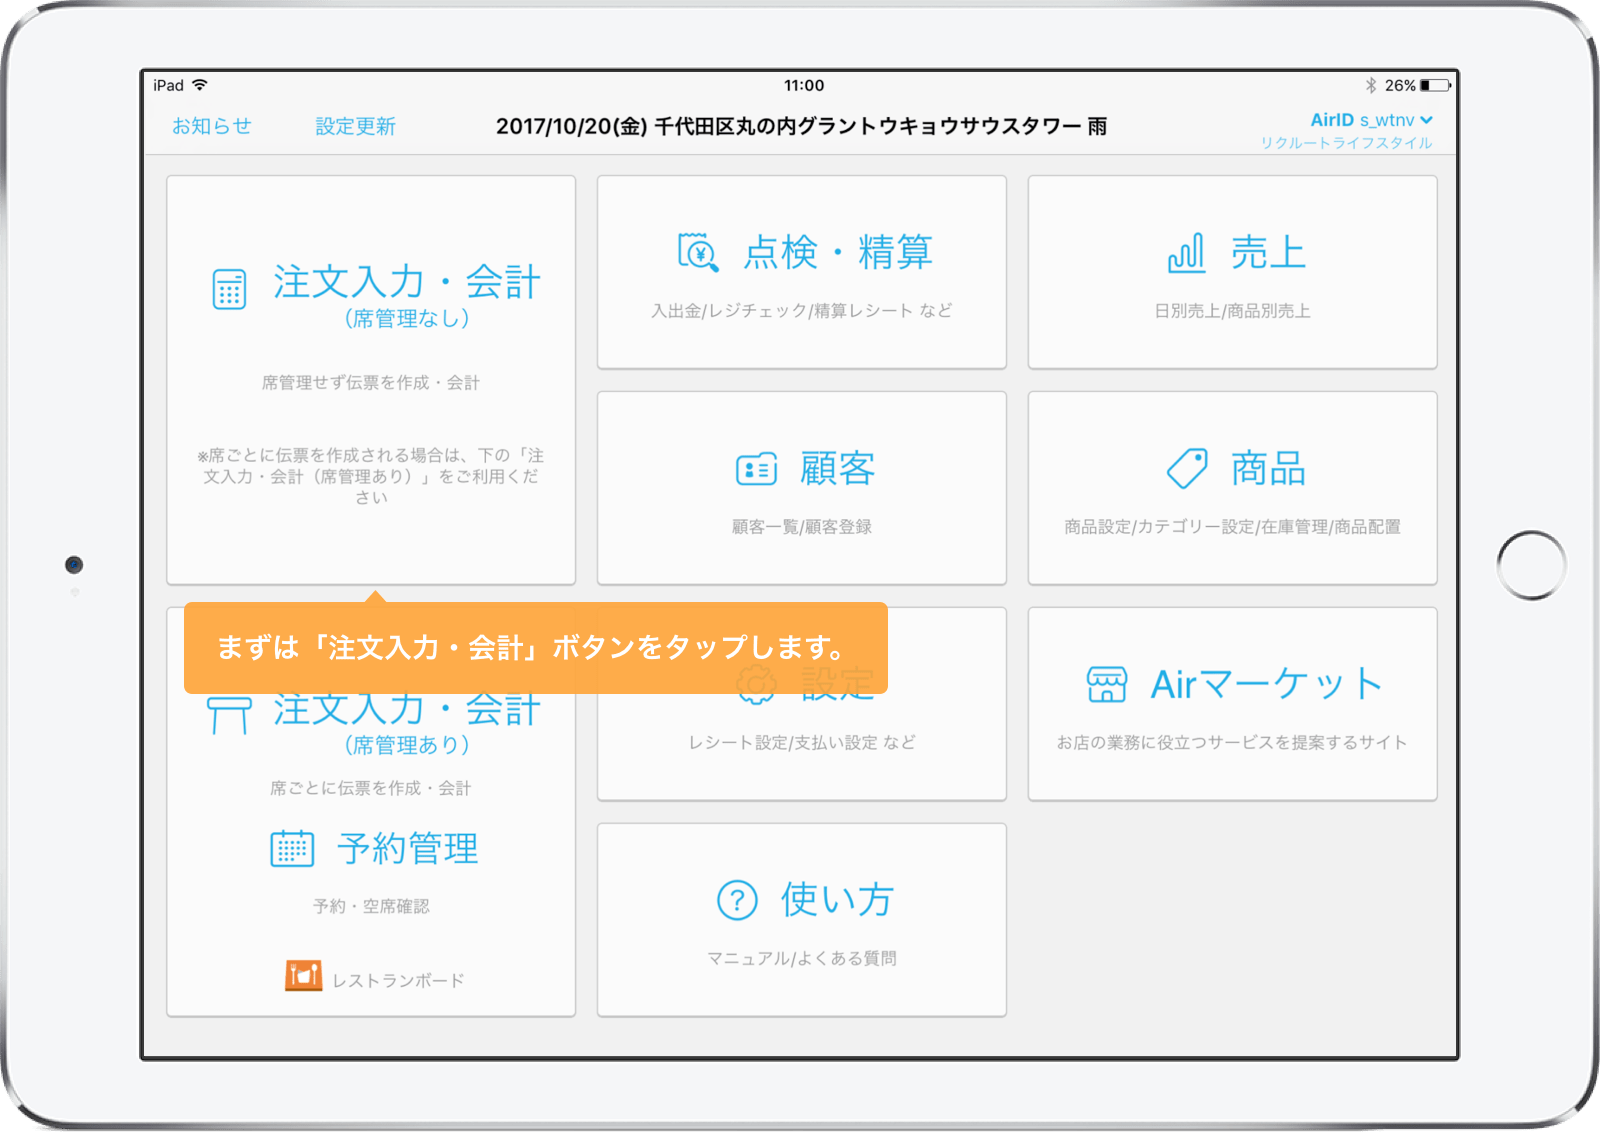Tap the reservation calendar icon
The width and height of the screenshot is (1600, 1132).
(292, 849)
